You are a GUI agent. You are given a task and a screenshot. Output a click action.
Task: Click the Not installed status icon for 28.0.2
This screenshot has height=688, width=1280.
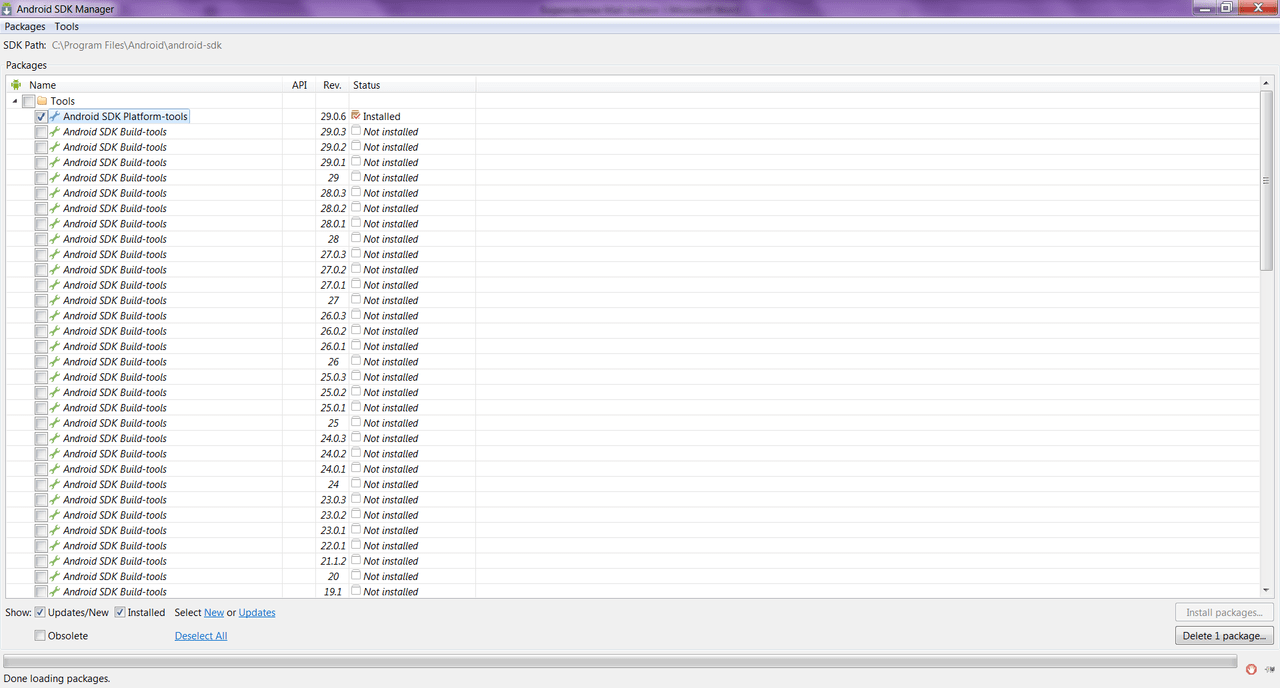click(x=356, y=208)
